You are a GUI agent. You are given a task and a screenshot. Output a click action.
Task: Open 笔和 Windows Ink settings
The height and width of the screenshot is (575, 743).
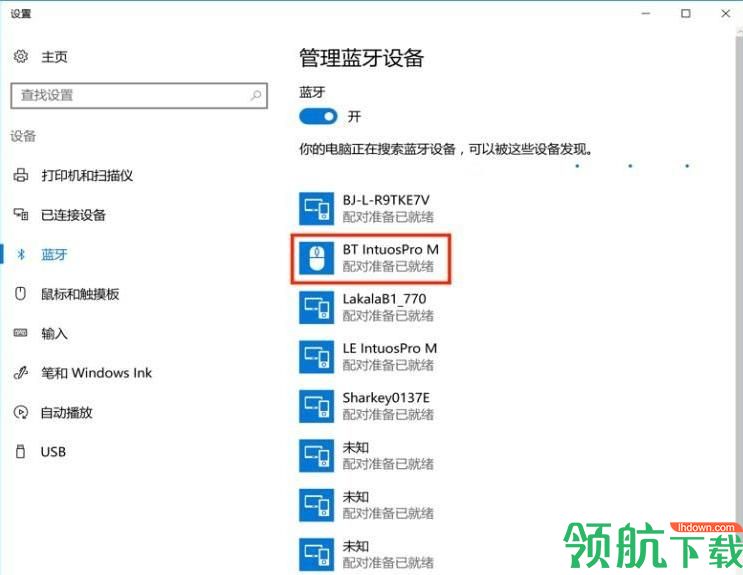[x=97, y=373]
